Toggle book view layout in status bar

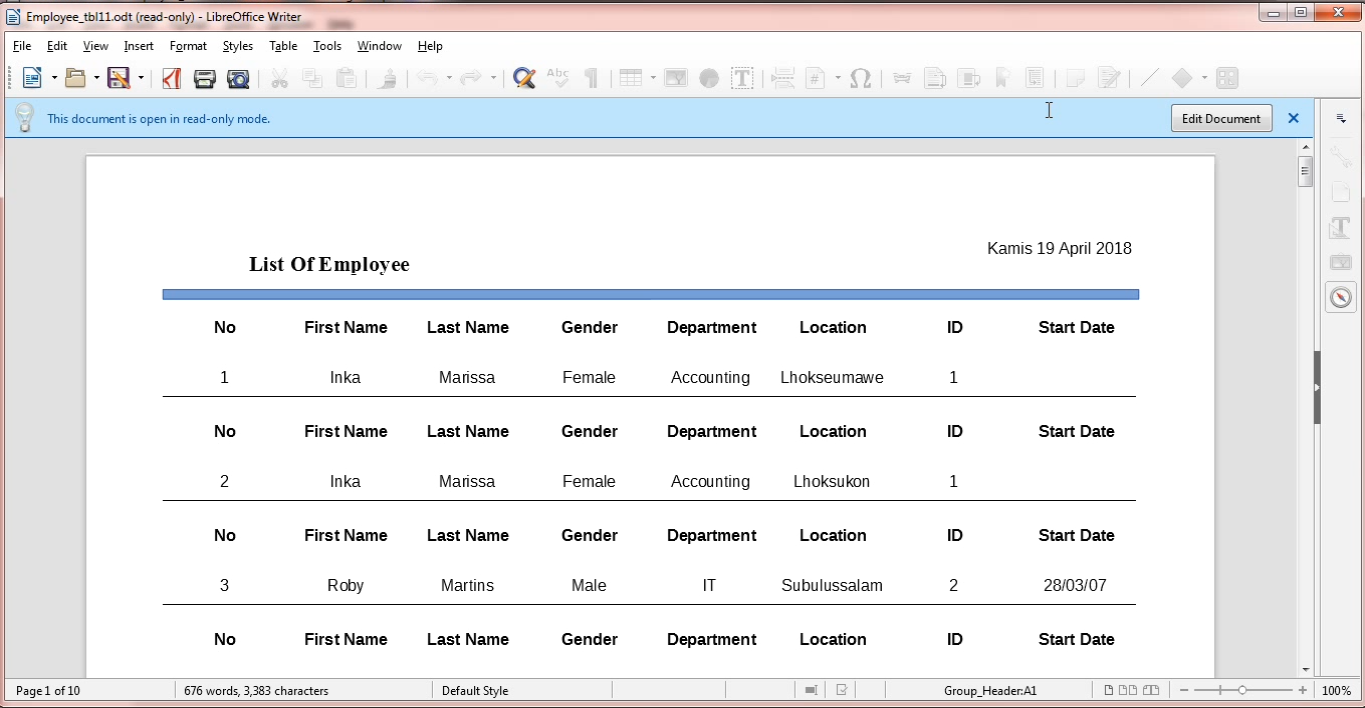coord(1151,690)
